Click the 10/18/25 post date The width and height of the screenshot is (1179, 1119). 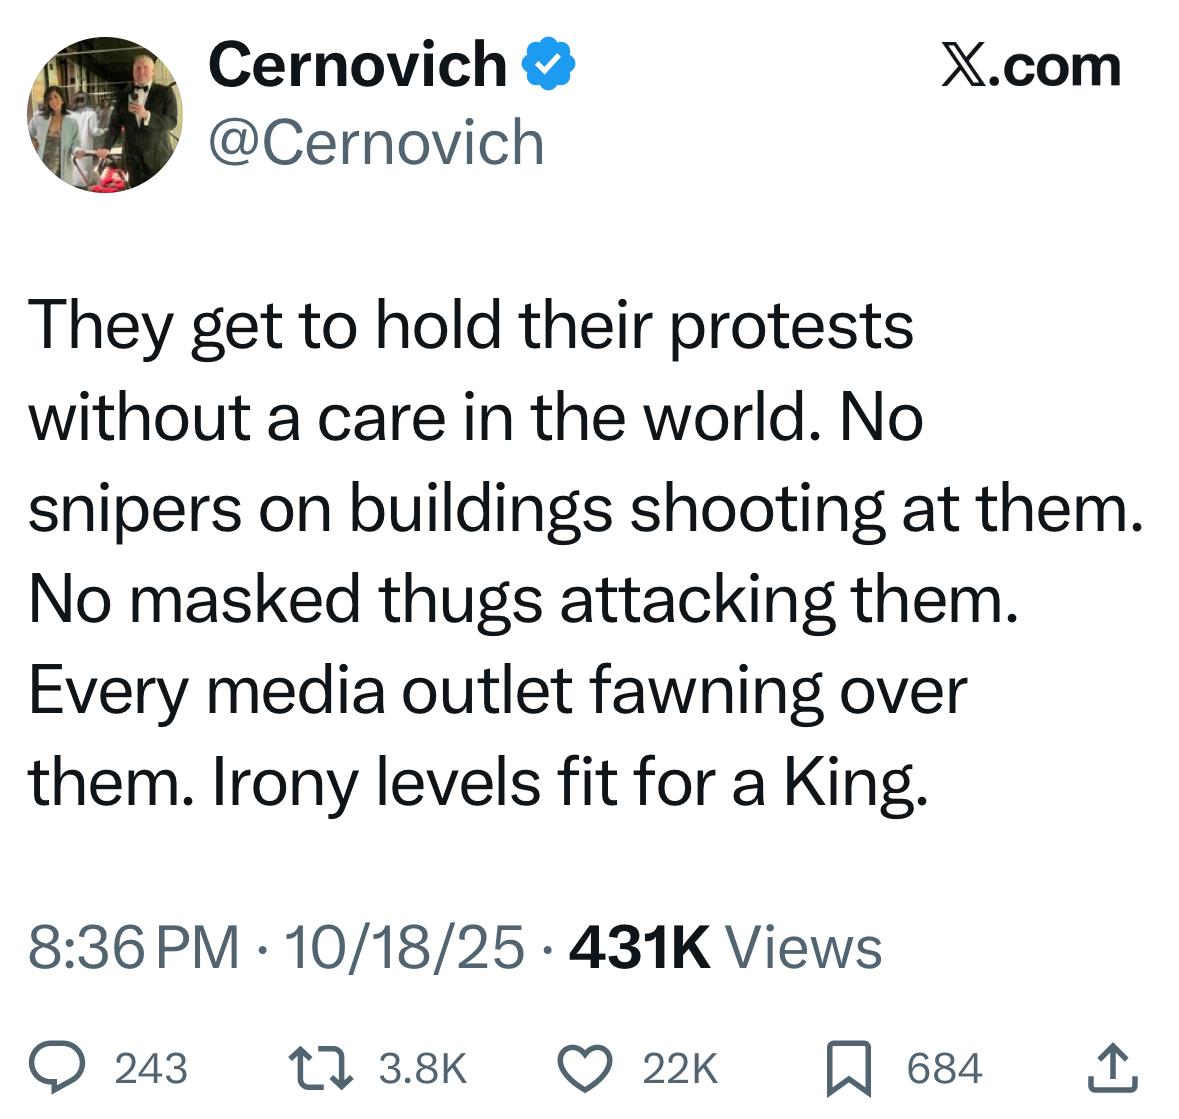404,947
